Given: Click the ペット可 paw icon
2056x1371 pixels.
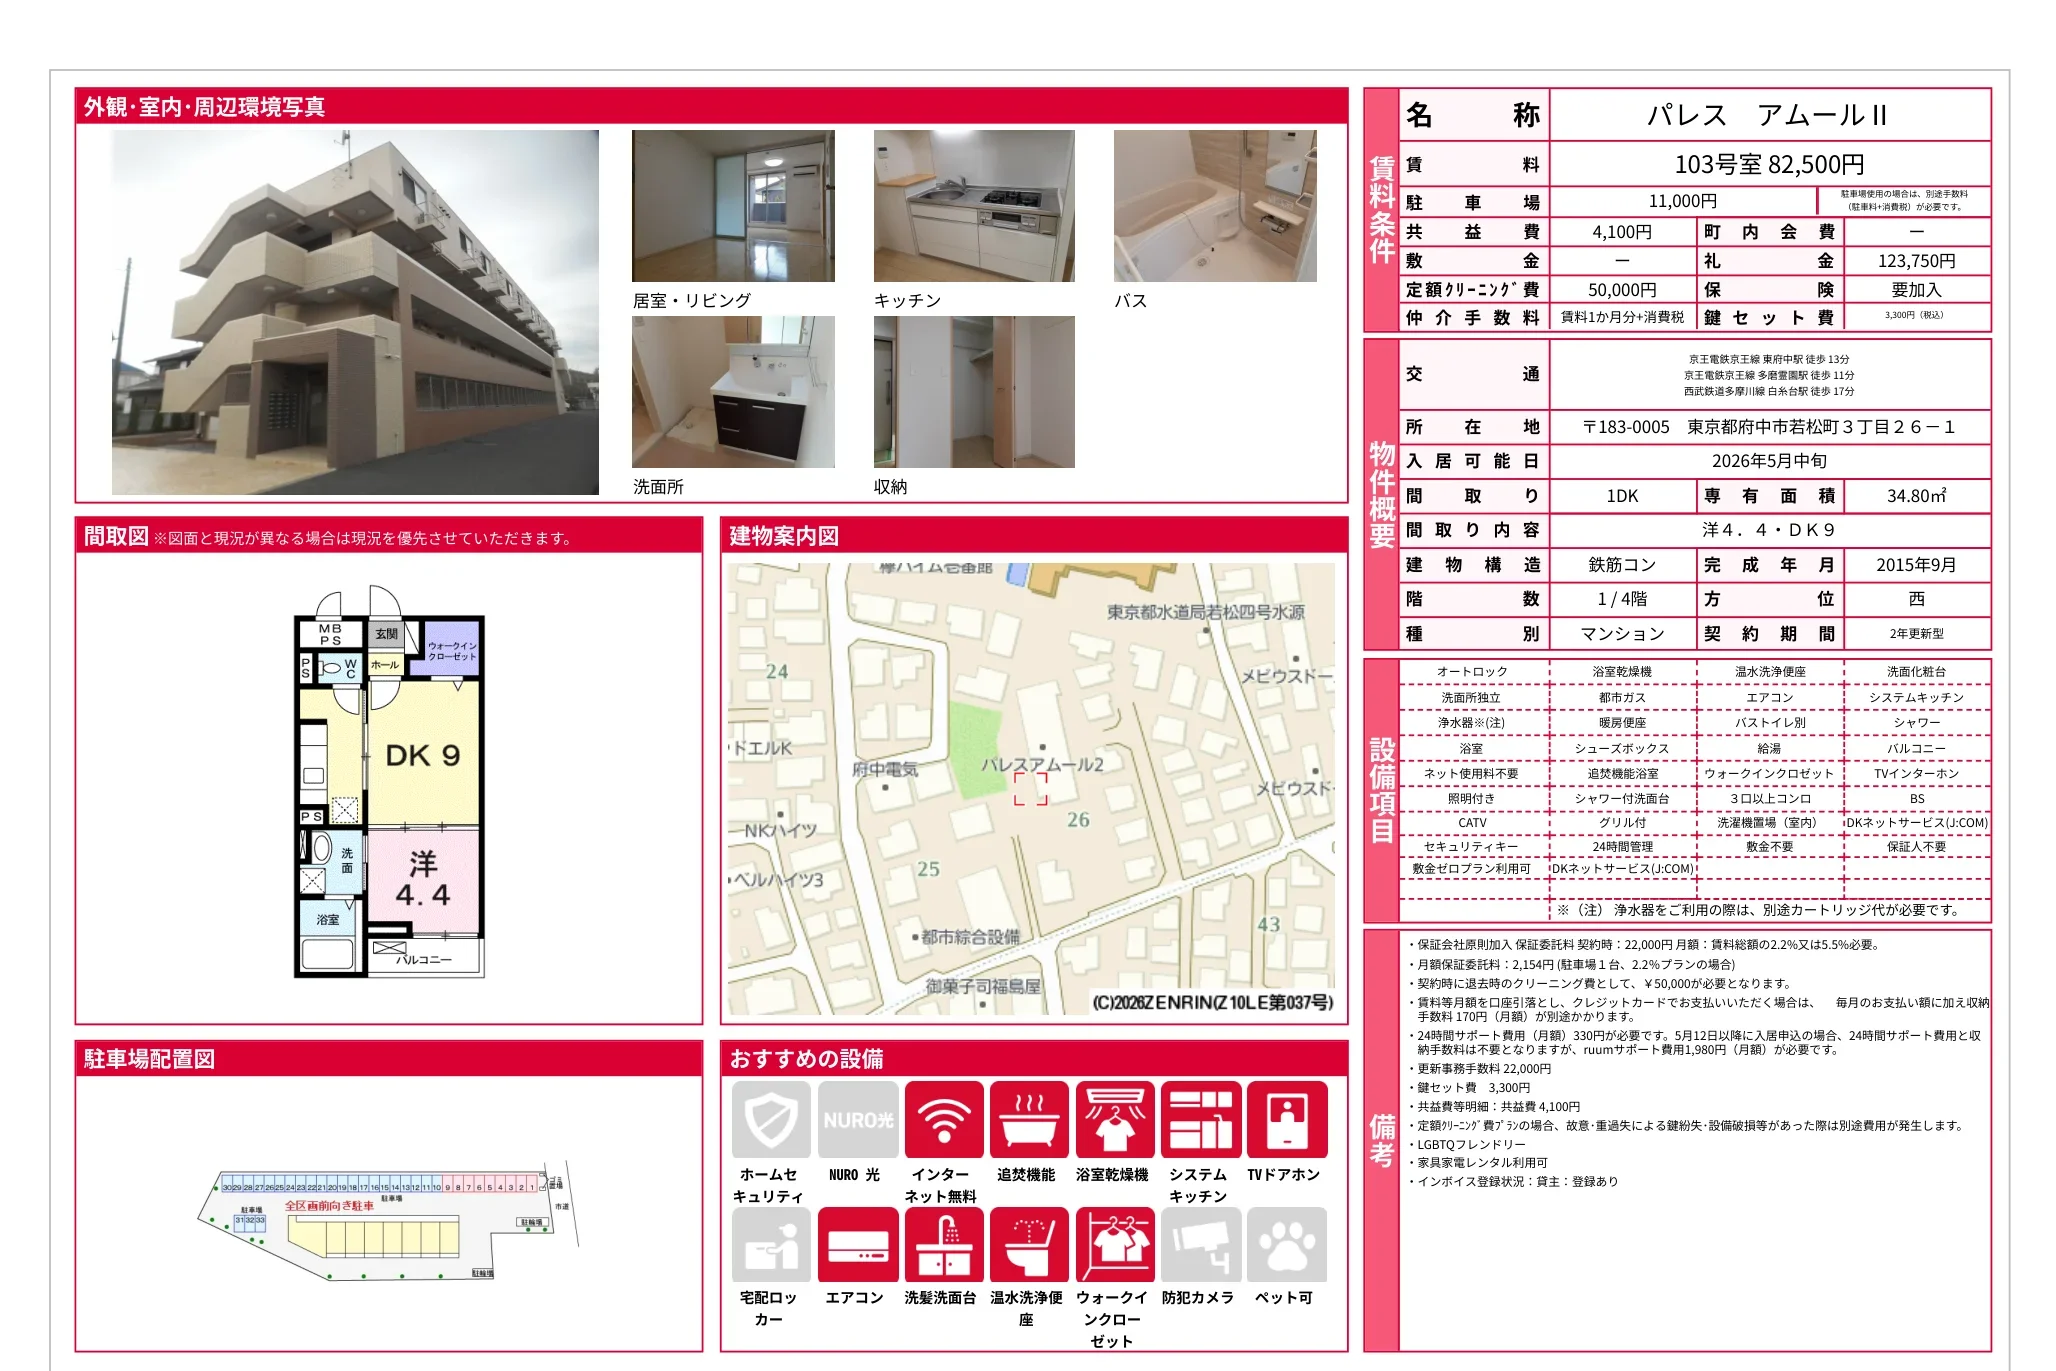Looking at the screenshot, I should coord(1286,1245).
